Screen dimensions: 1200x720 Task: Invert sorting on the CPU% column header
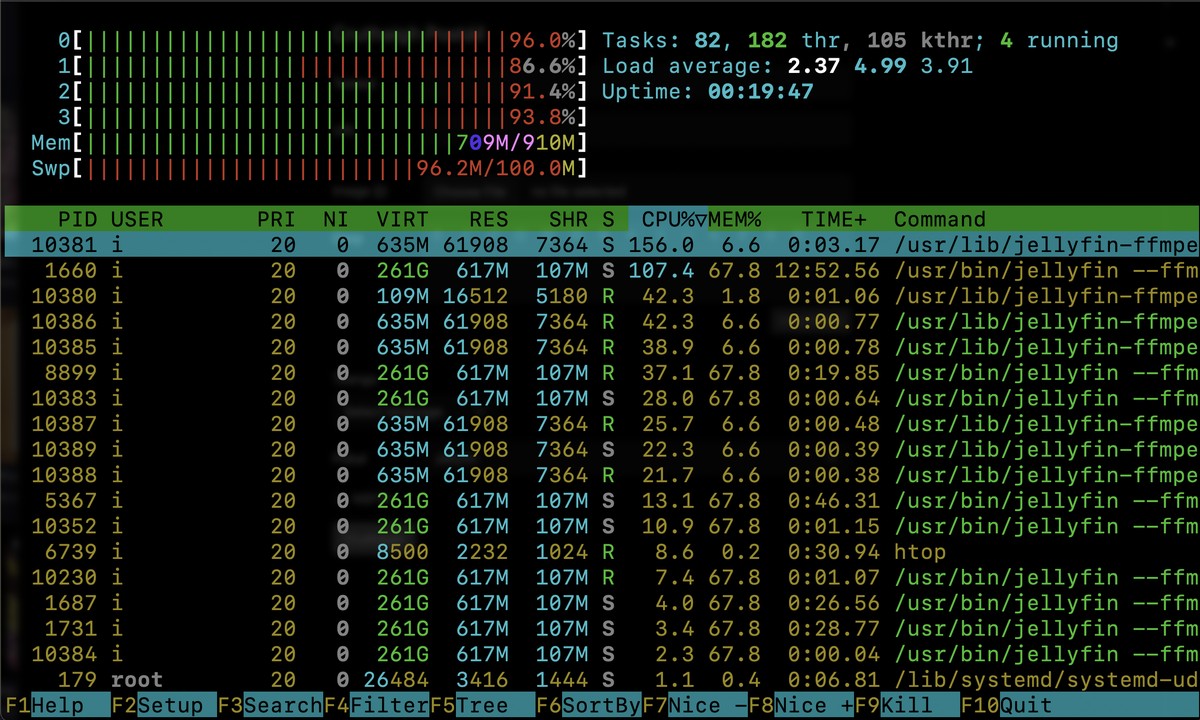(x=668, y=219)
